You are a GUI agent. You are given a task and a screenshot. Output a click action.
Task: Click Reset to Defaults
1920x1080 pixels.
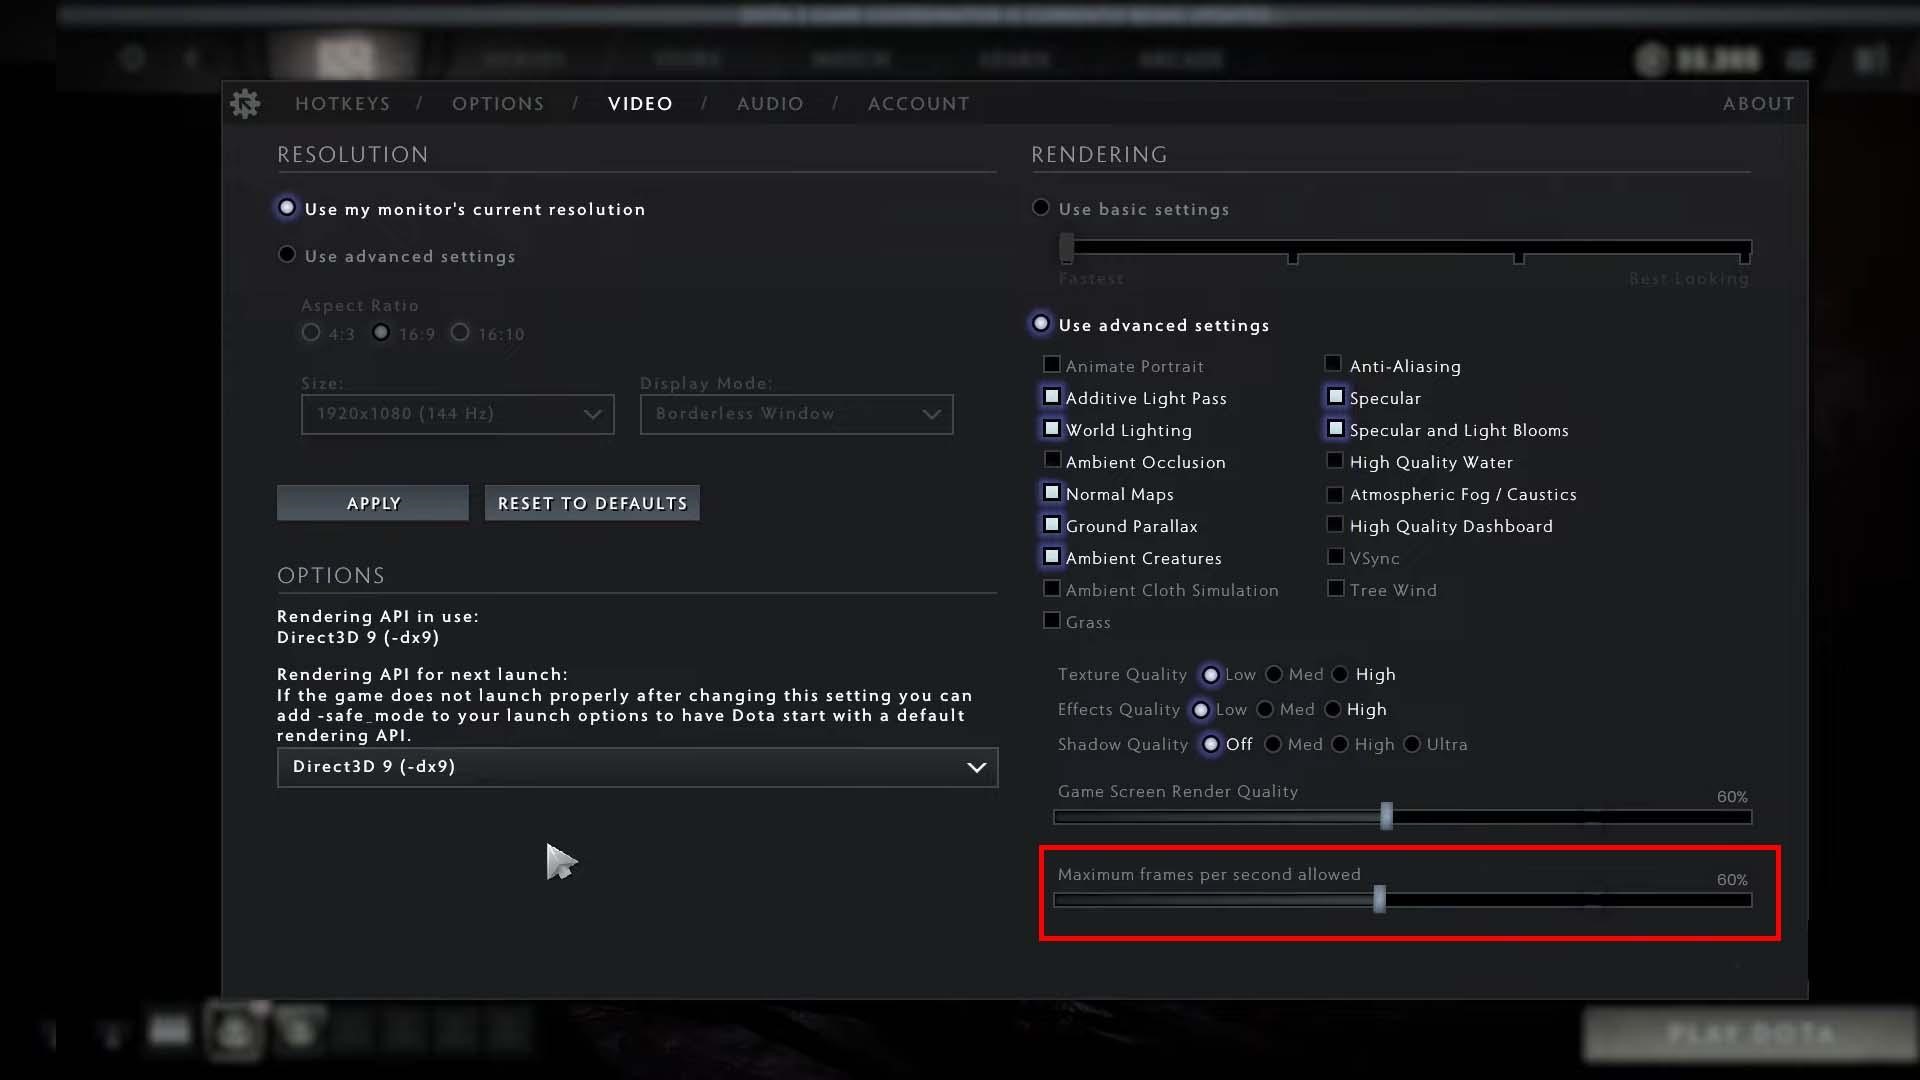pyautogui.click(x=592, y=503)
